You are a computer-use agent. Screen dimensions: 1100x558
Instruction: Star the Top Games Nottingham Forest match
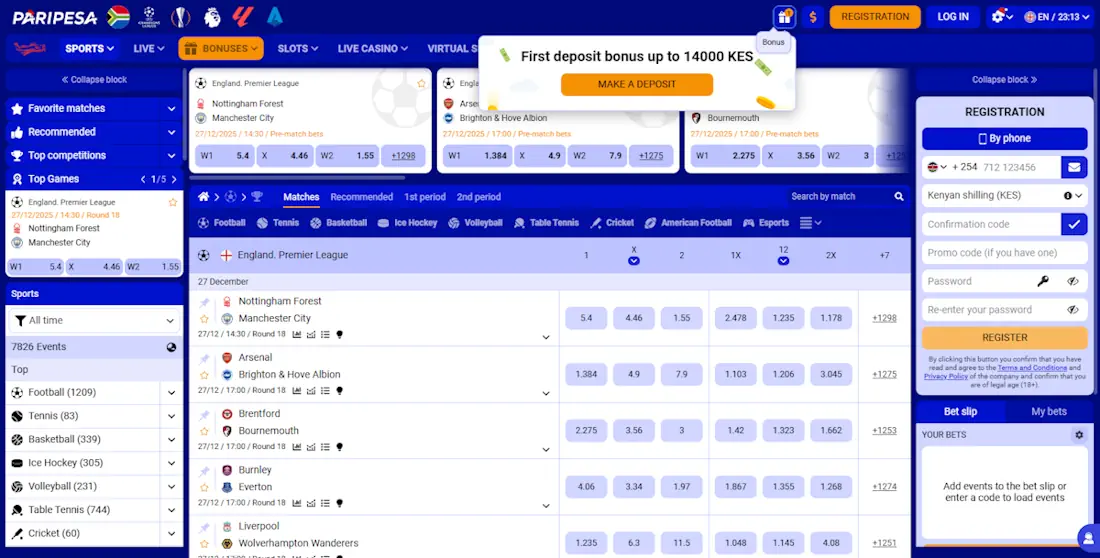pos(173,202)
